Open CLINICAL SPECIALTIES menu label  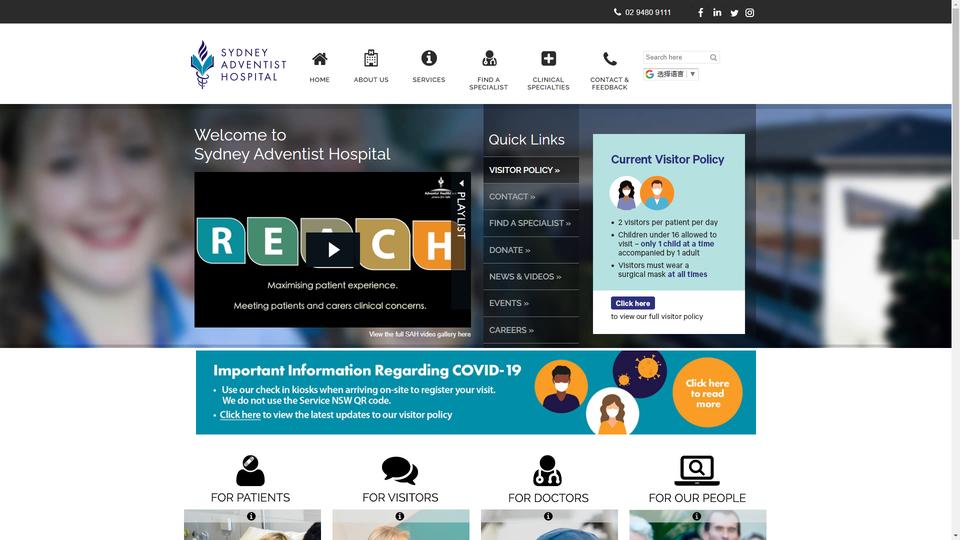[549, 83]
